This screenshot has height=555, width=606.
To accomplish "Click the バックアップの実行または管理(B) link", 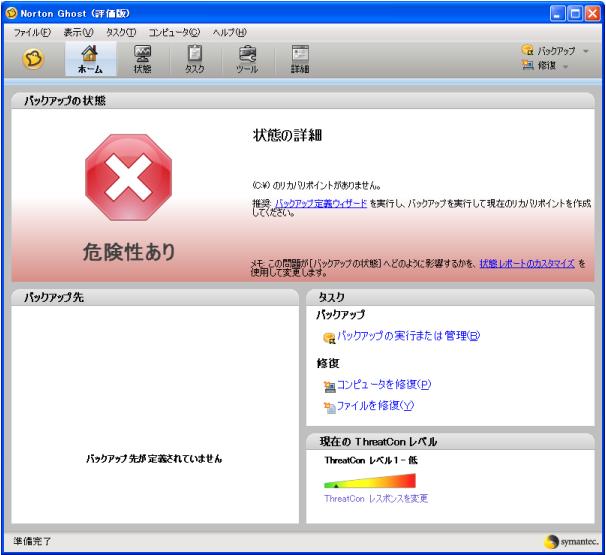I will click(409, 336).
